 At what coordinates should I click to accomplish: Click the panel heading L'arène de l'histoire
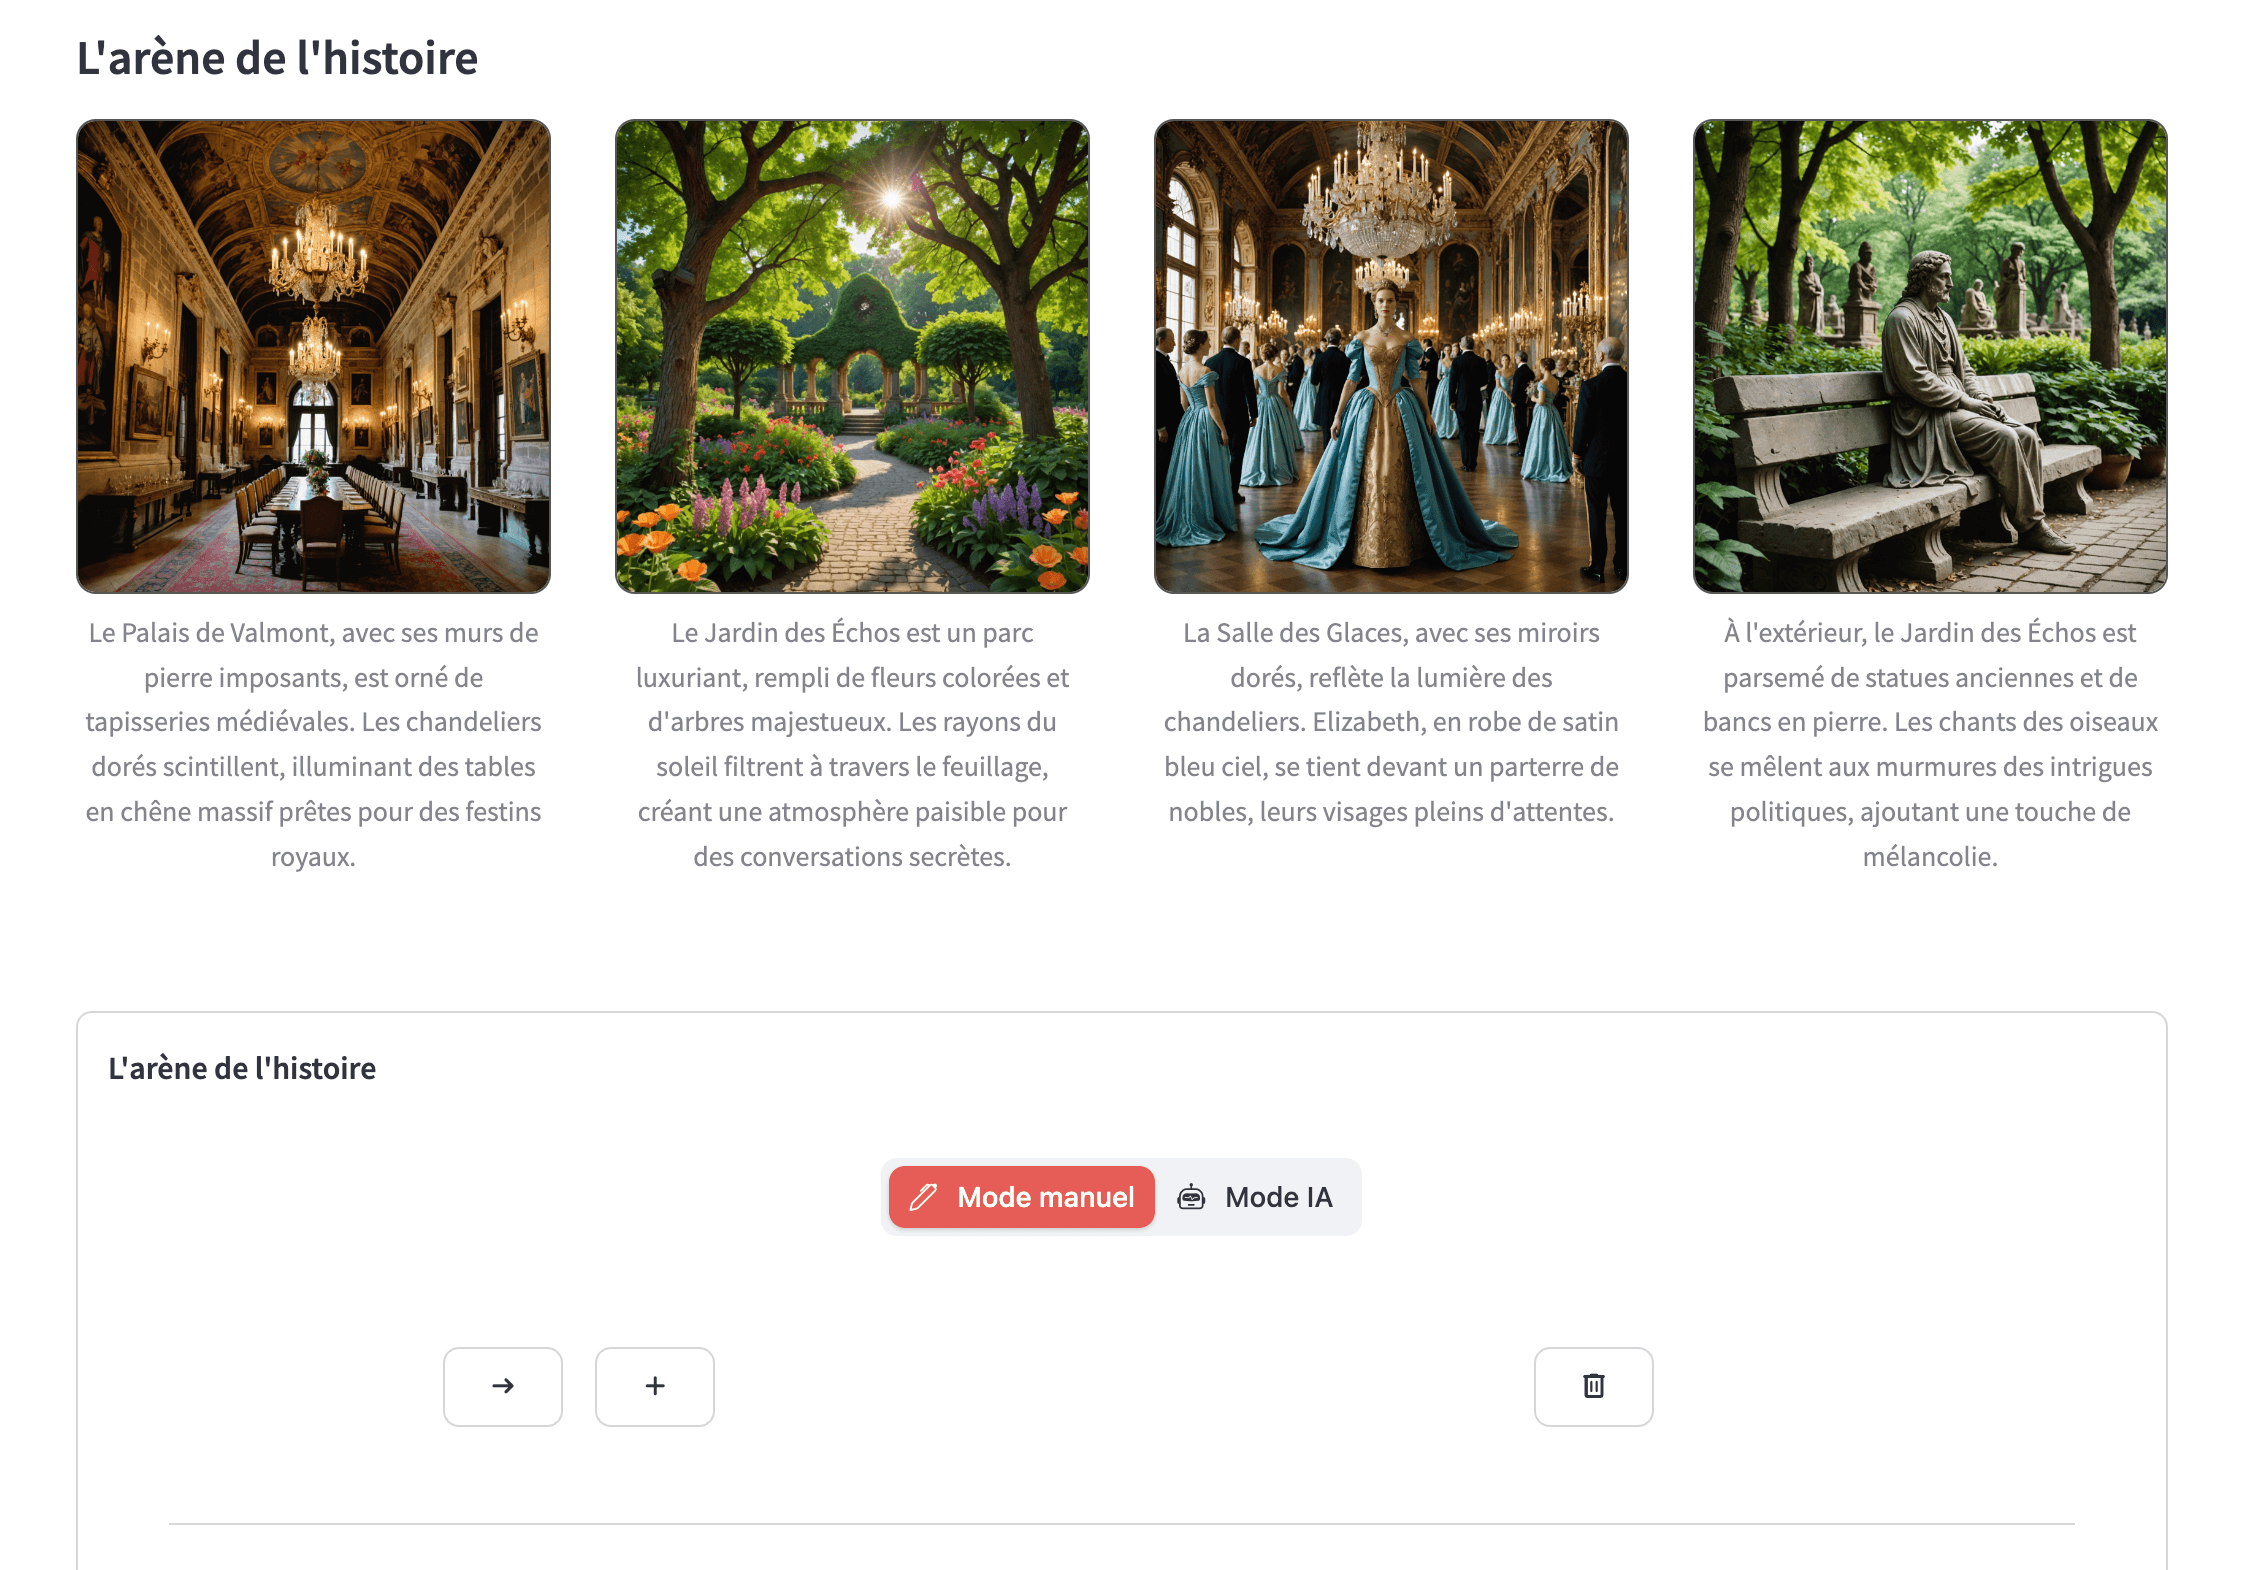click(242, 1068)
